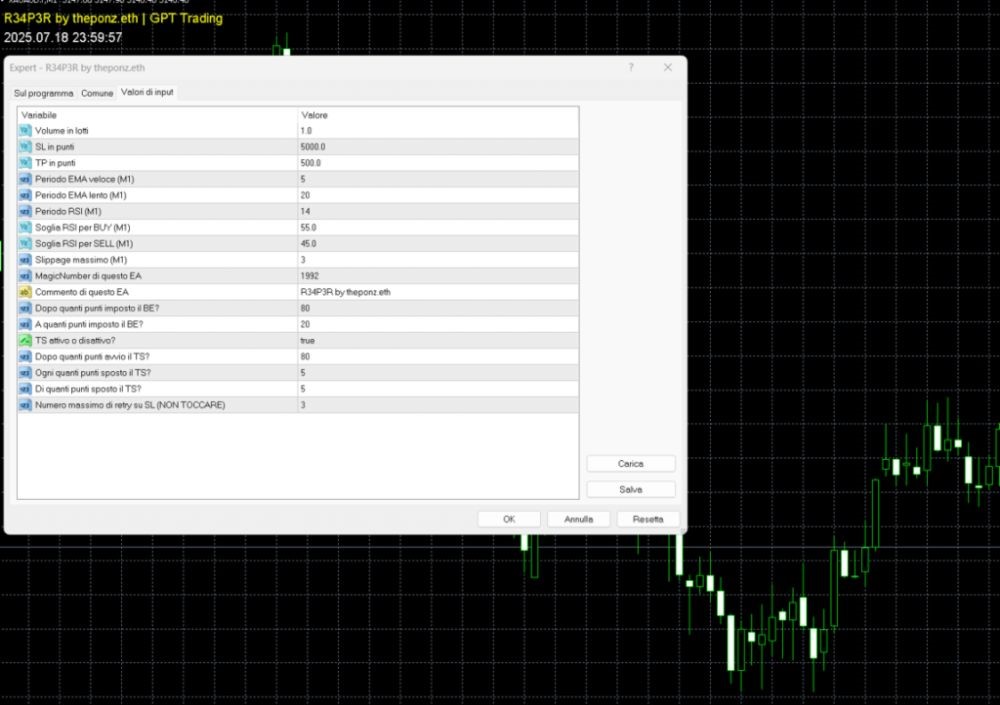Image resolution: width=1000 pixels, height=705 pixels.
Task: Switch to the Sul programma tab
Action: pos(43,93)
